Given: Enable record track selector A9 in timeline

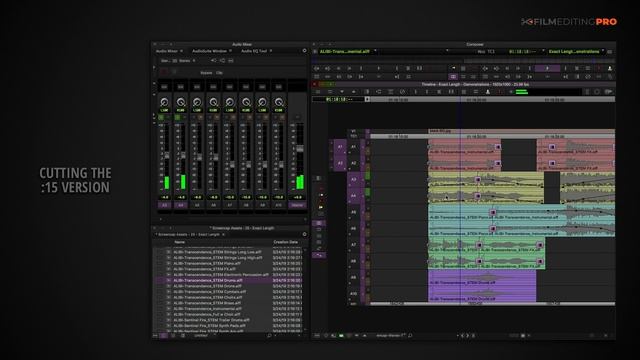Looking at the screenshot, I should coord(353,278).
